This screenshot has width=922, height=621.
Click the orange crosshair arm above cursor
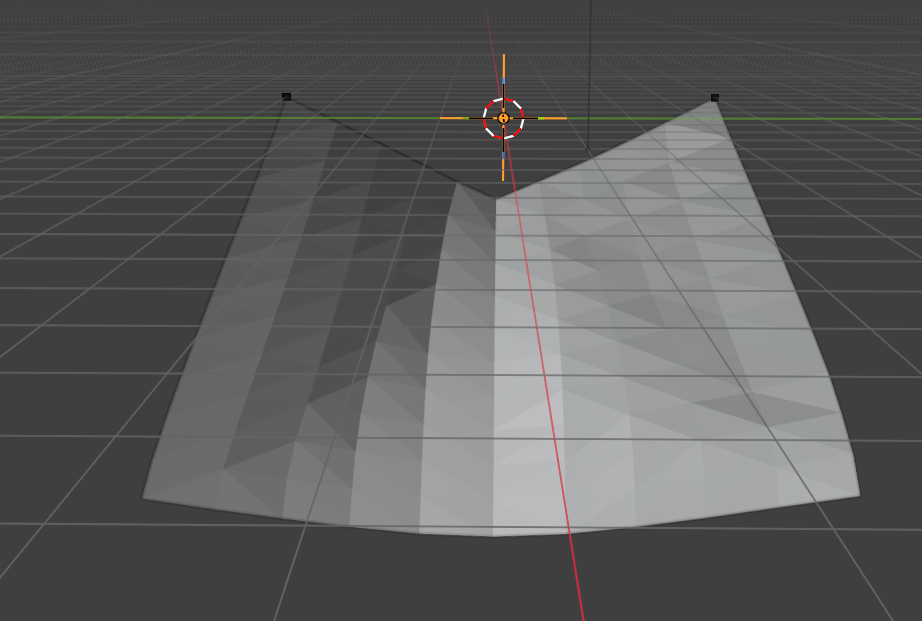tap(503, 68)
